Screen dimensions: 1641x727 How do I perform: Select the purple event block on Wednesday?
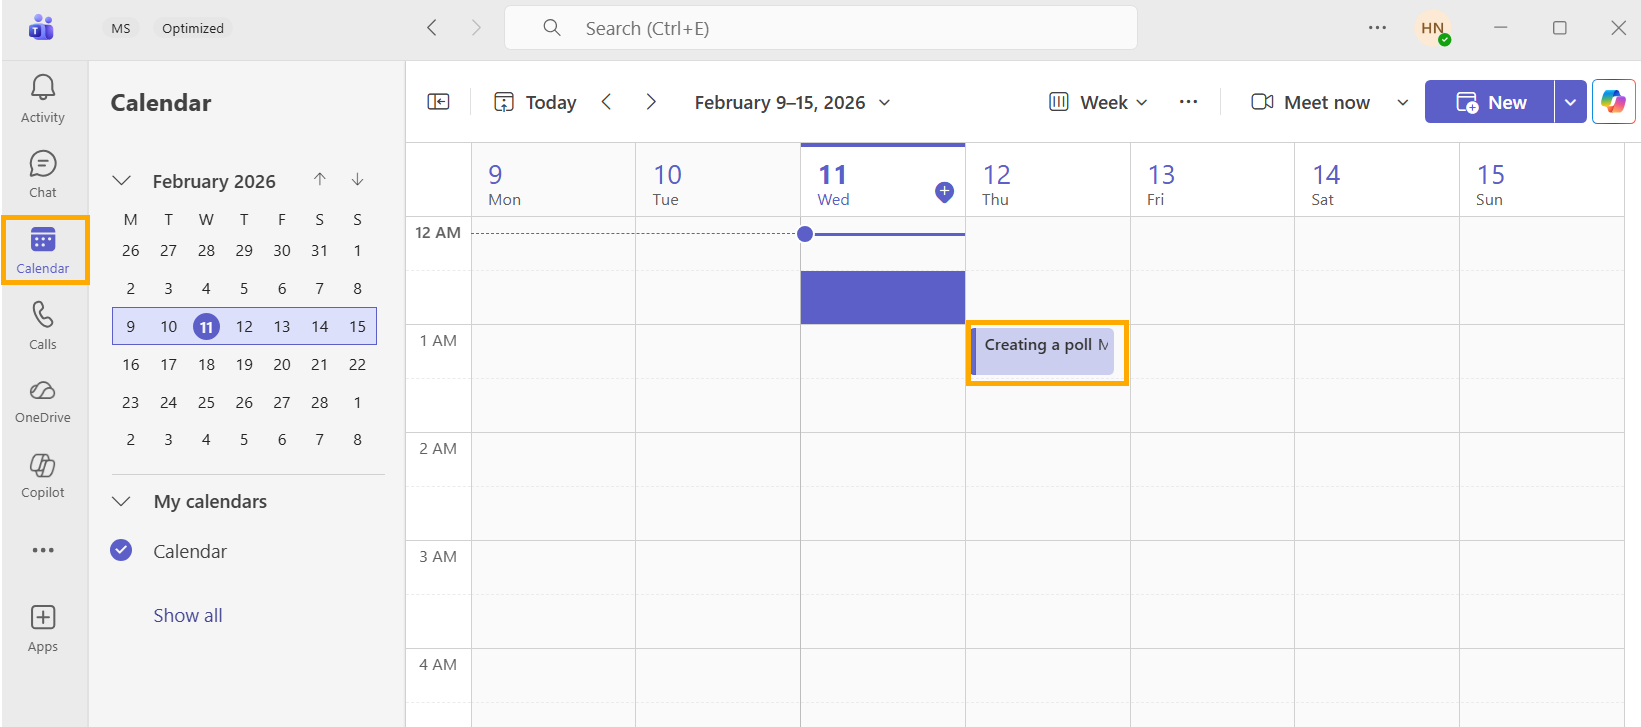pyautogui.click(x=883, y=297)
